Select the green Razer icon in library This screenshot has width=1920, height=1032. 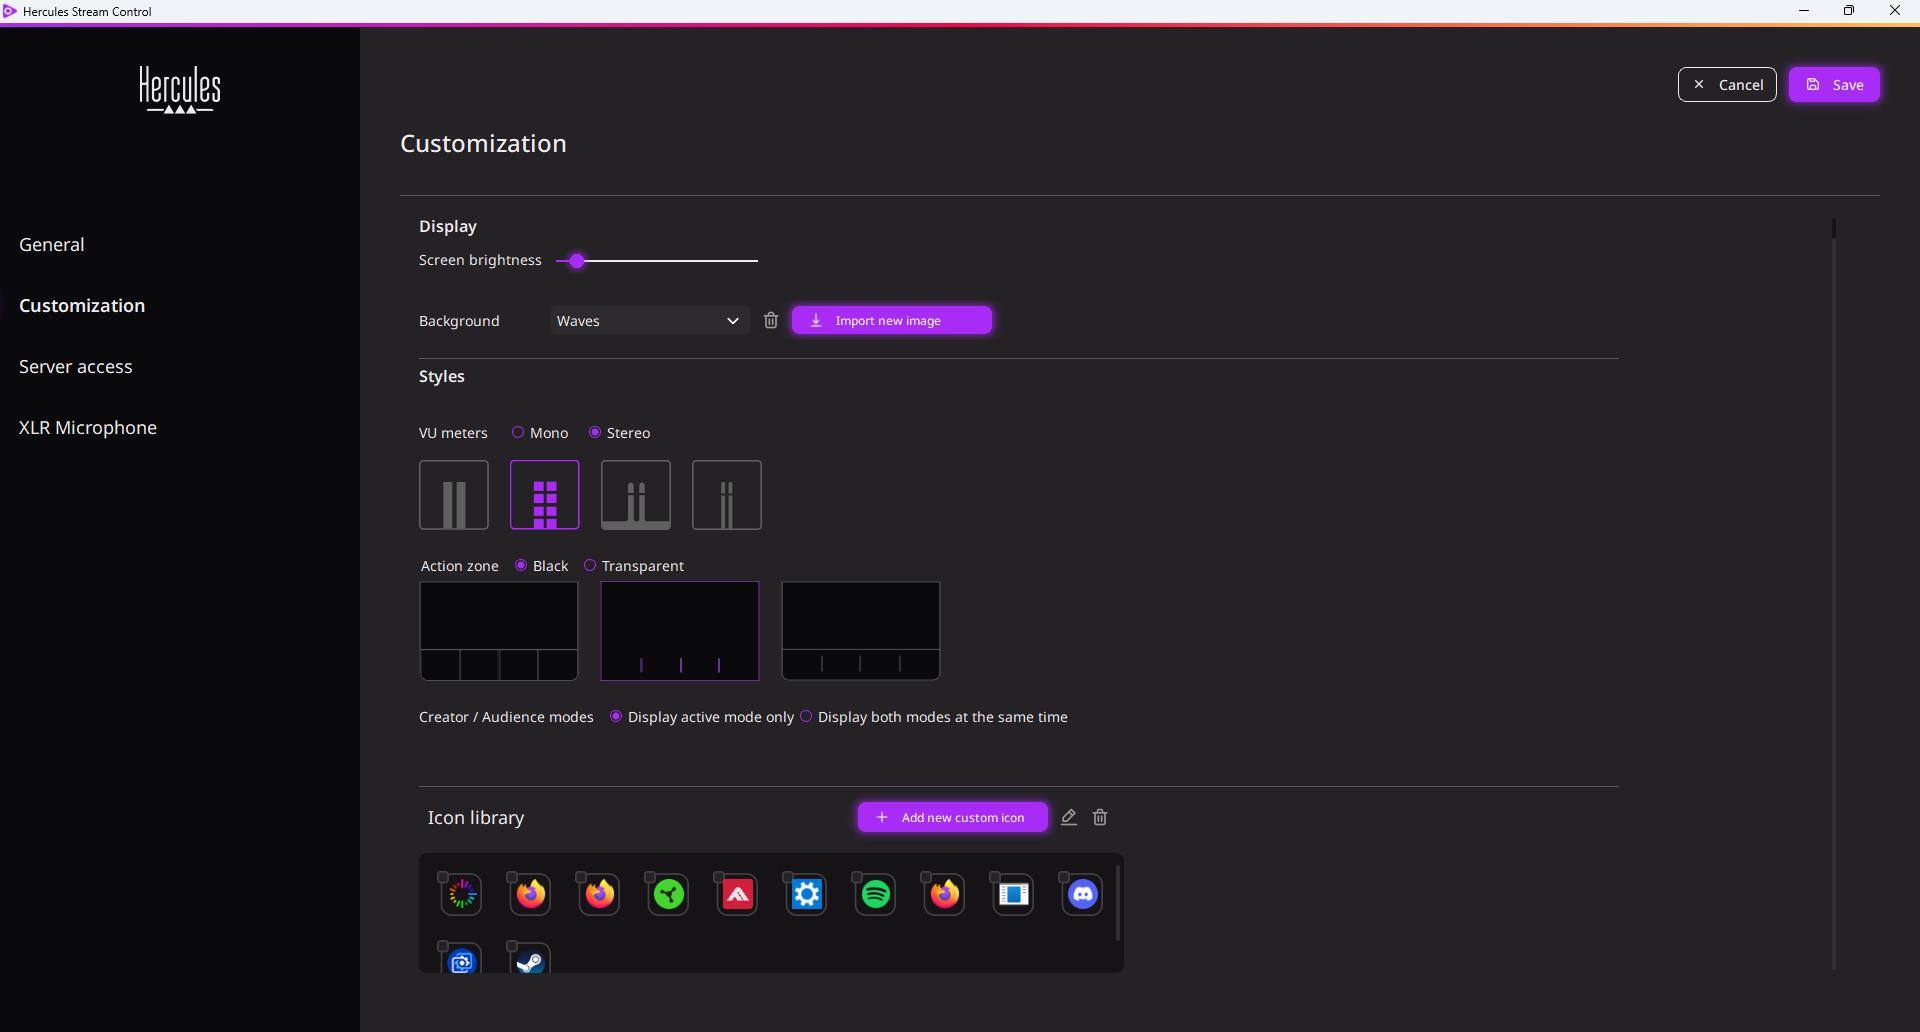click(669, 895)
